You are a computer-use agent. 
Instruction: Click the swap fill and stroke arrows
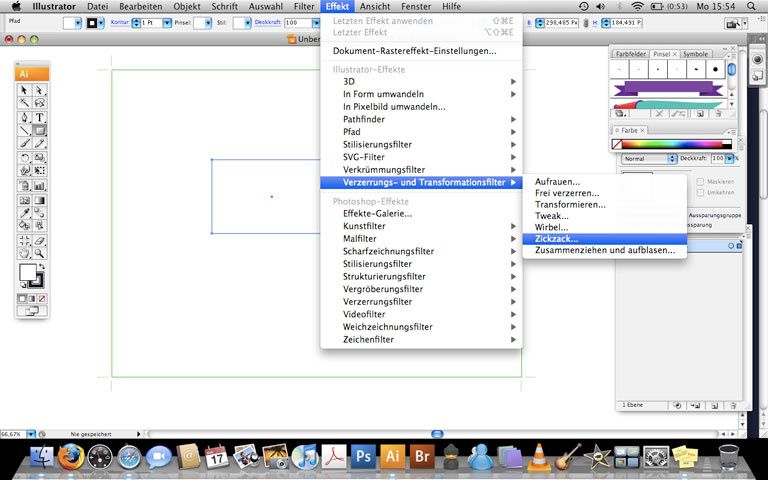click(42, 267)
